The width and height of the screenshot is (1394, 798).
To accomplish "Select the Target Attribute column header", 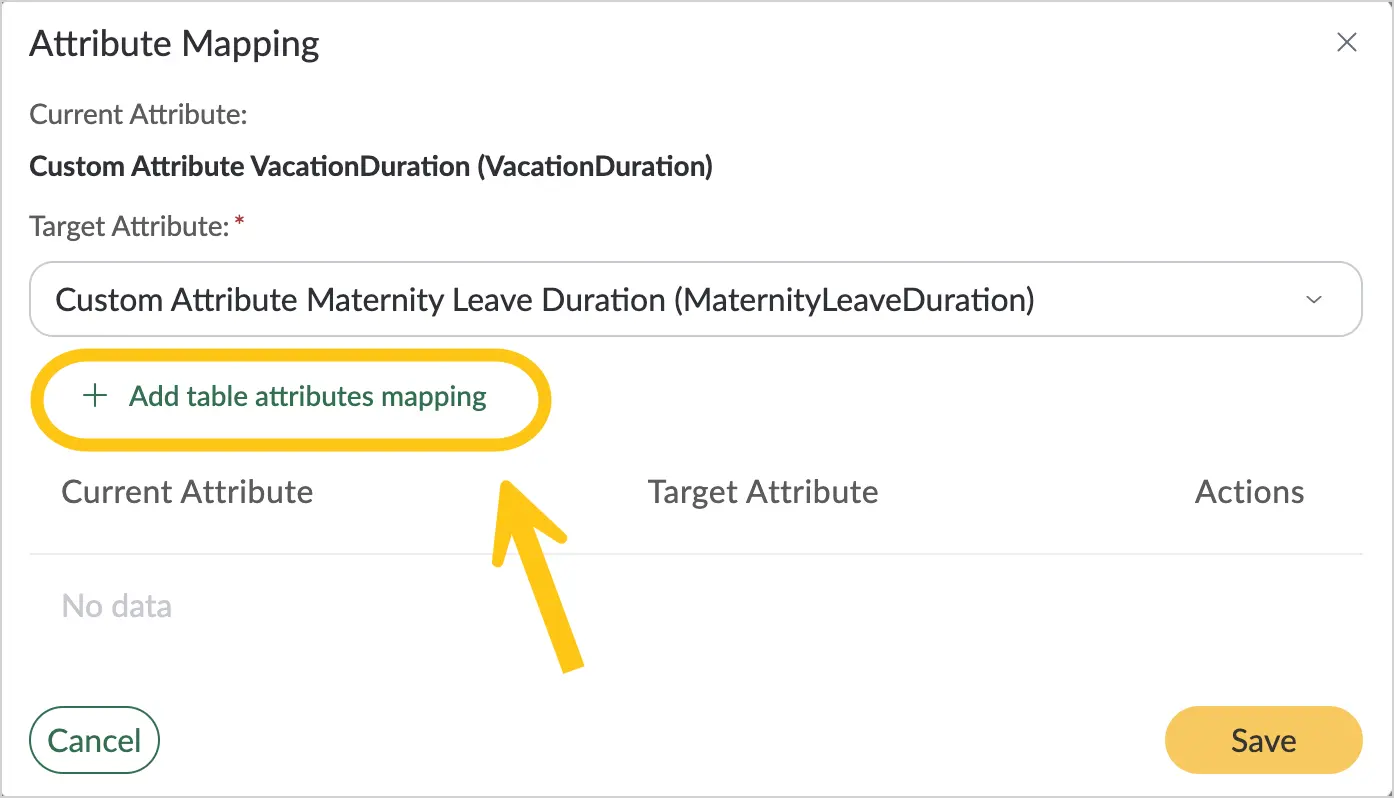I will point(763,492).
